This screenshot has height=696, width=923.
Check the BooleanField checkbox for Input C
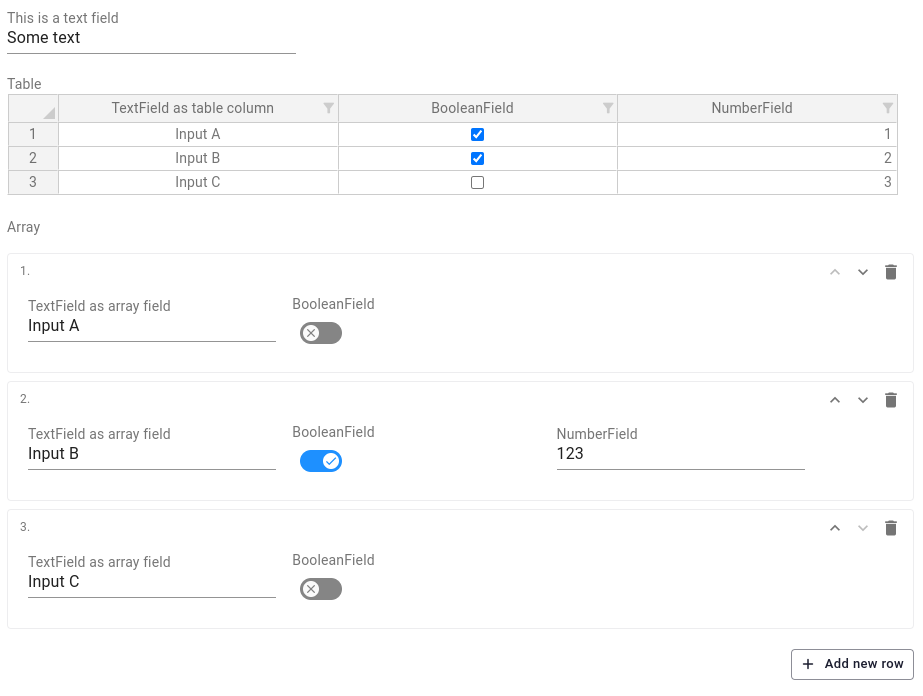pyautogui.click(x=477, y=182)
